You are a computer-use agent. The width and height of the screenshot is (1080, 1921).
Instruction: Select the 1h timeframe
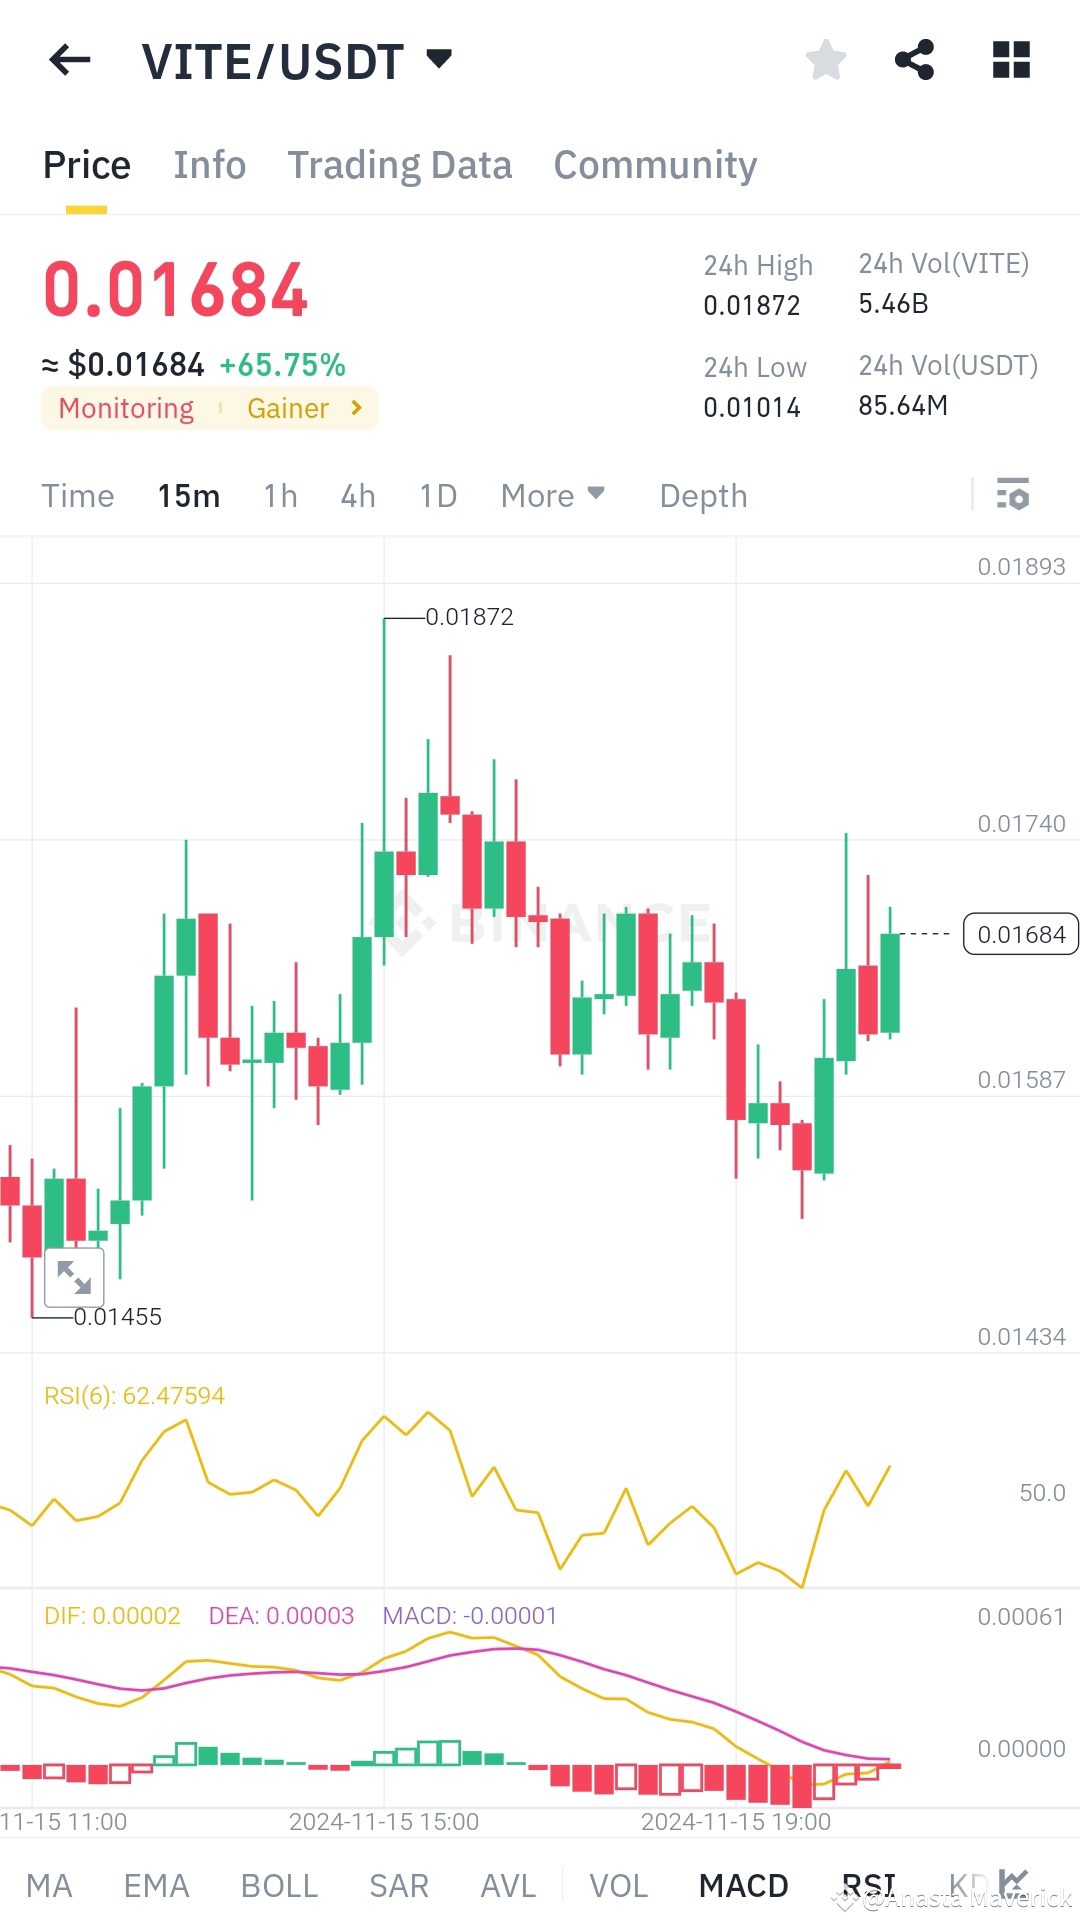tap(280, 495)
